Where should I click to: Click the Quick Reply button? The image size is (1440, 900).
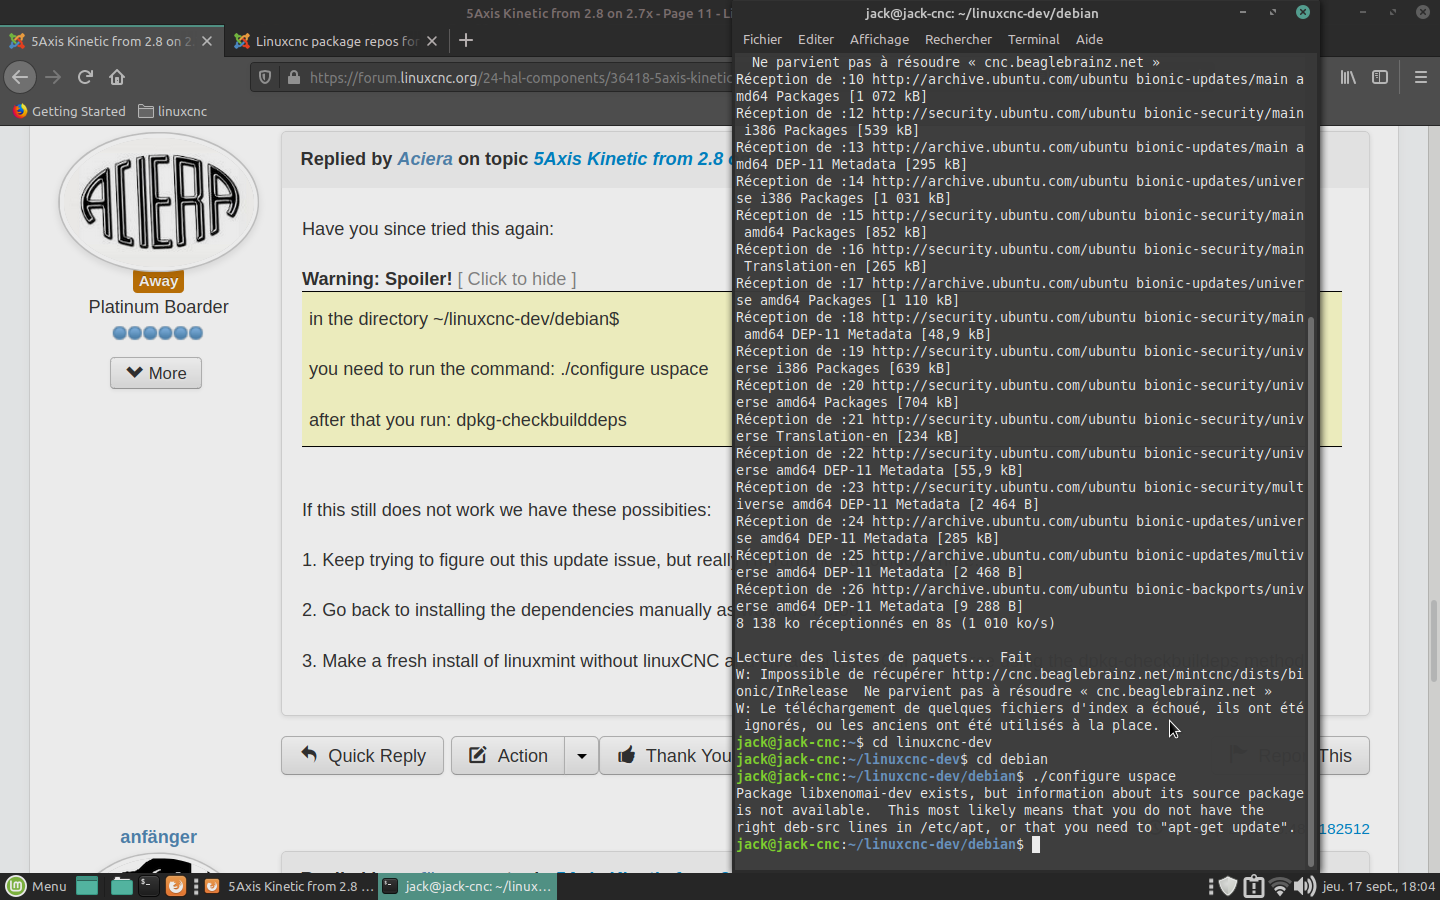pyautogui.click(x=363, y=756)
